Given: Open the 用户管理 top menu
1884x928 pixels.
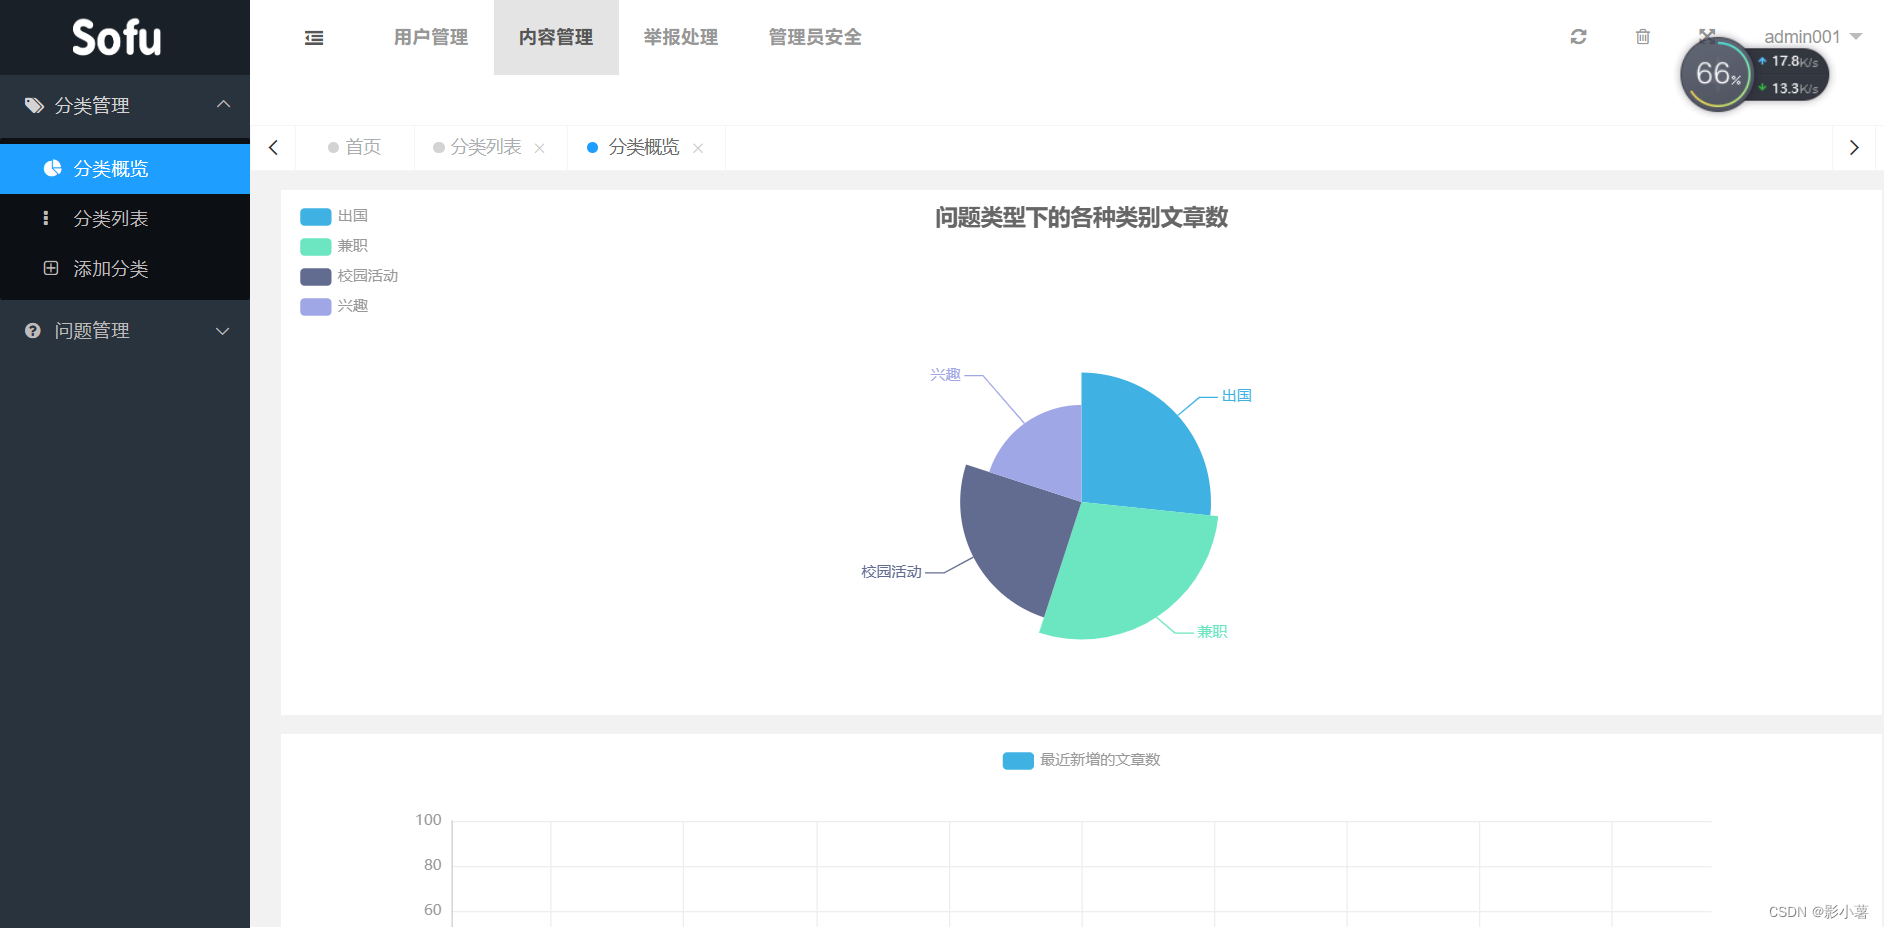Looking at the screenshot, I should (x=431, y=37).
